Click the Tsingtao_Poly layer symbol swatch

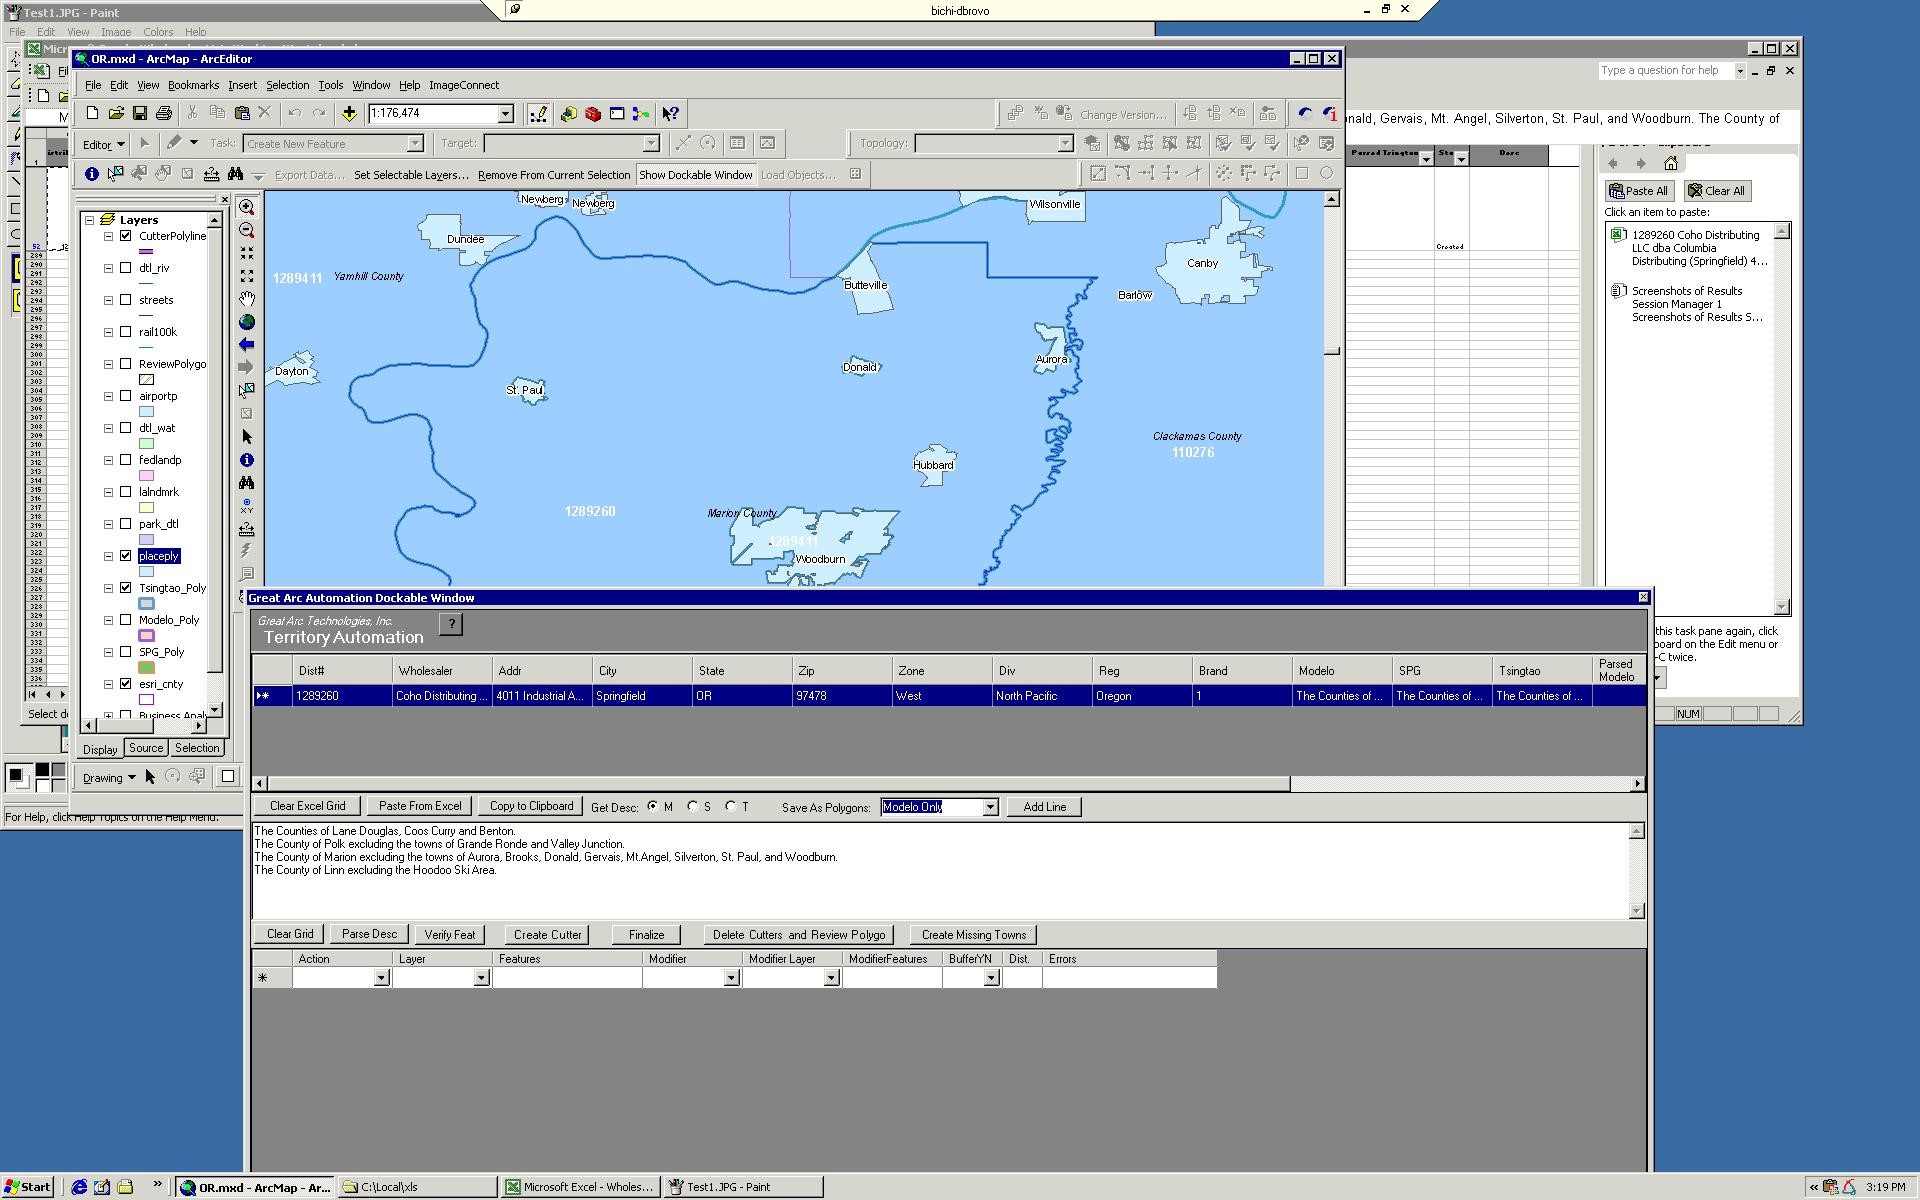point(147,604)
